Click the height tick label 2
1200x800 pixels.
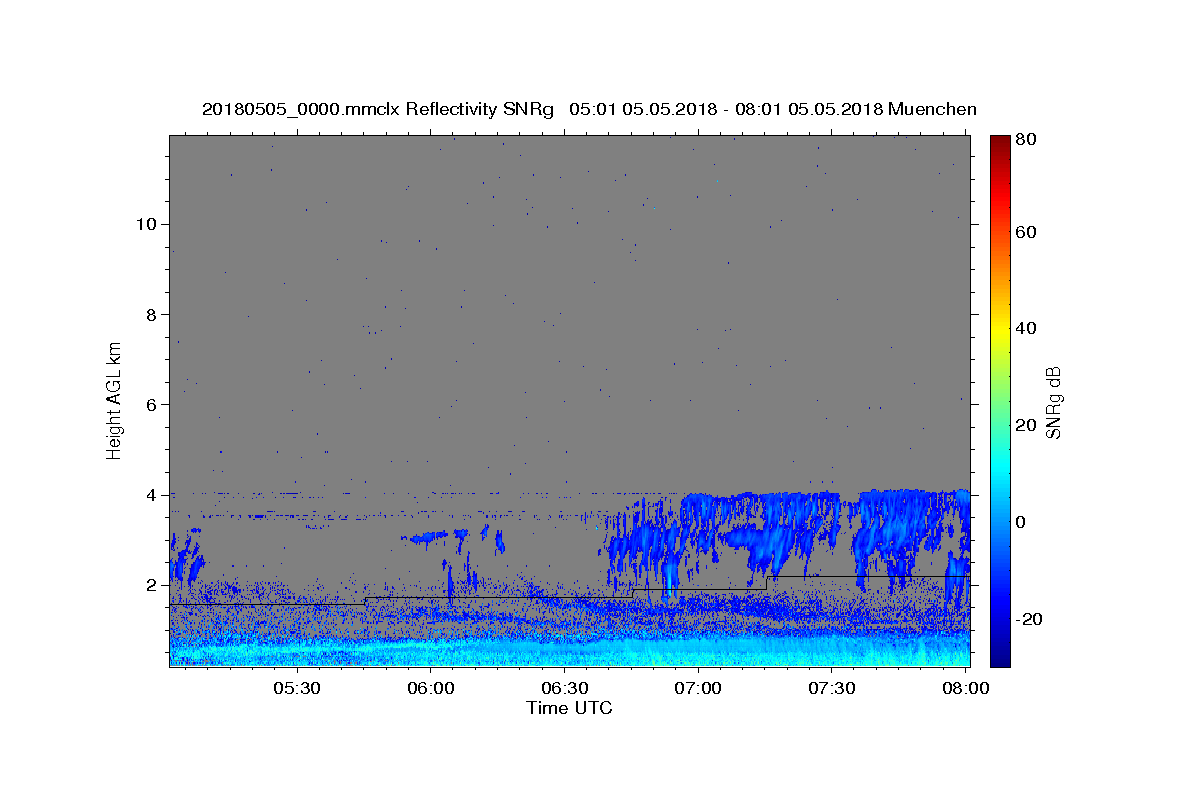151,585
